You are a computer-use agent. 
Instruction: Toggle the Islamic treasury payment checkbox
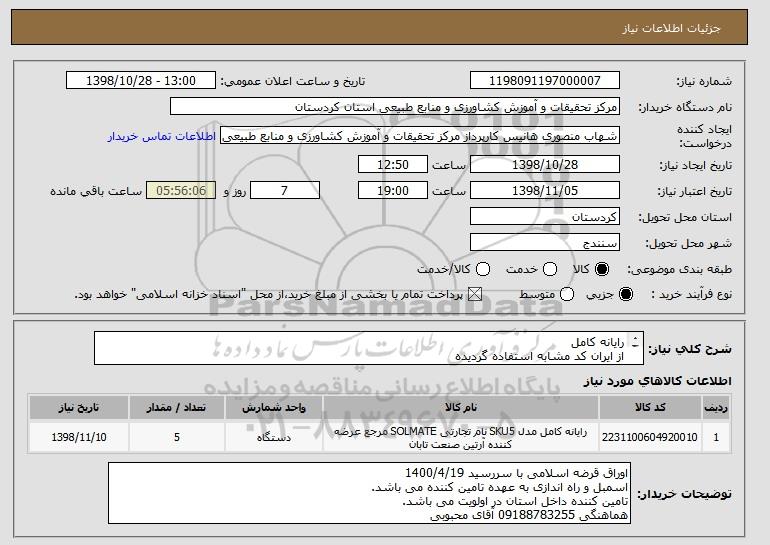[x=474, y=295]
